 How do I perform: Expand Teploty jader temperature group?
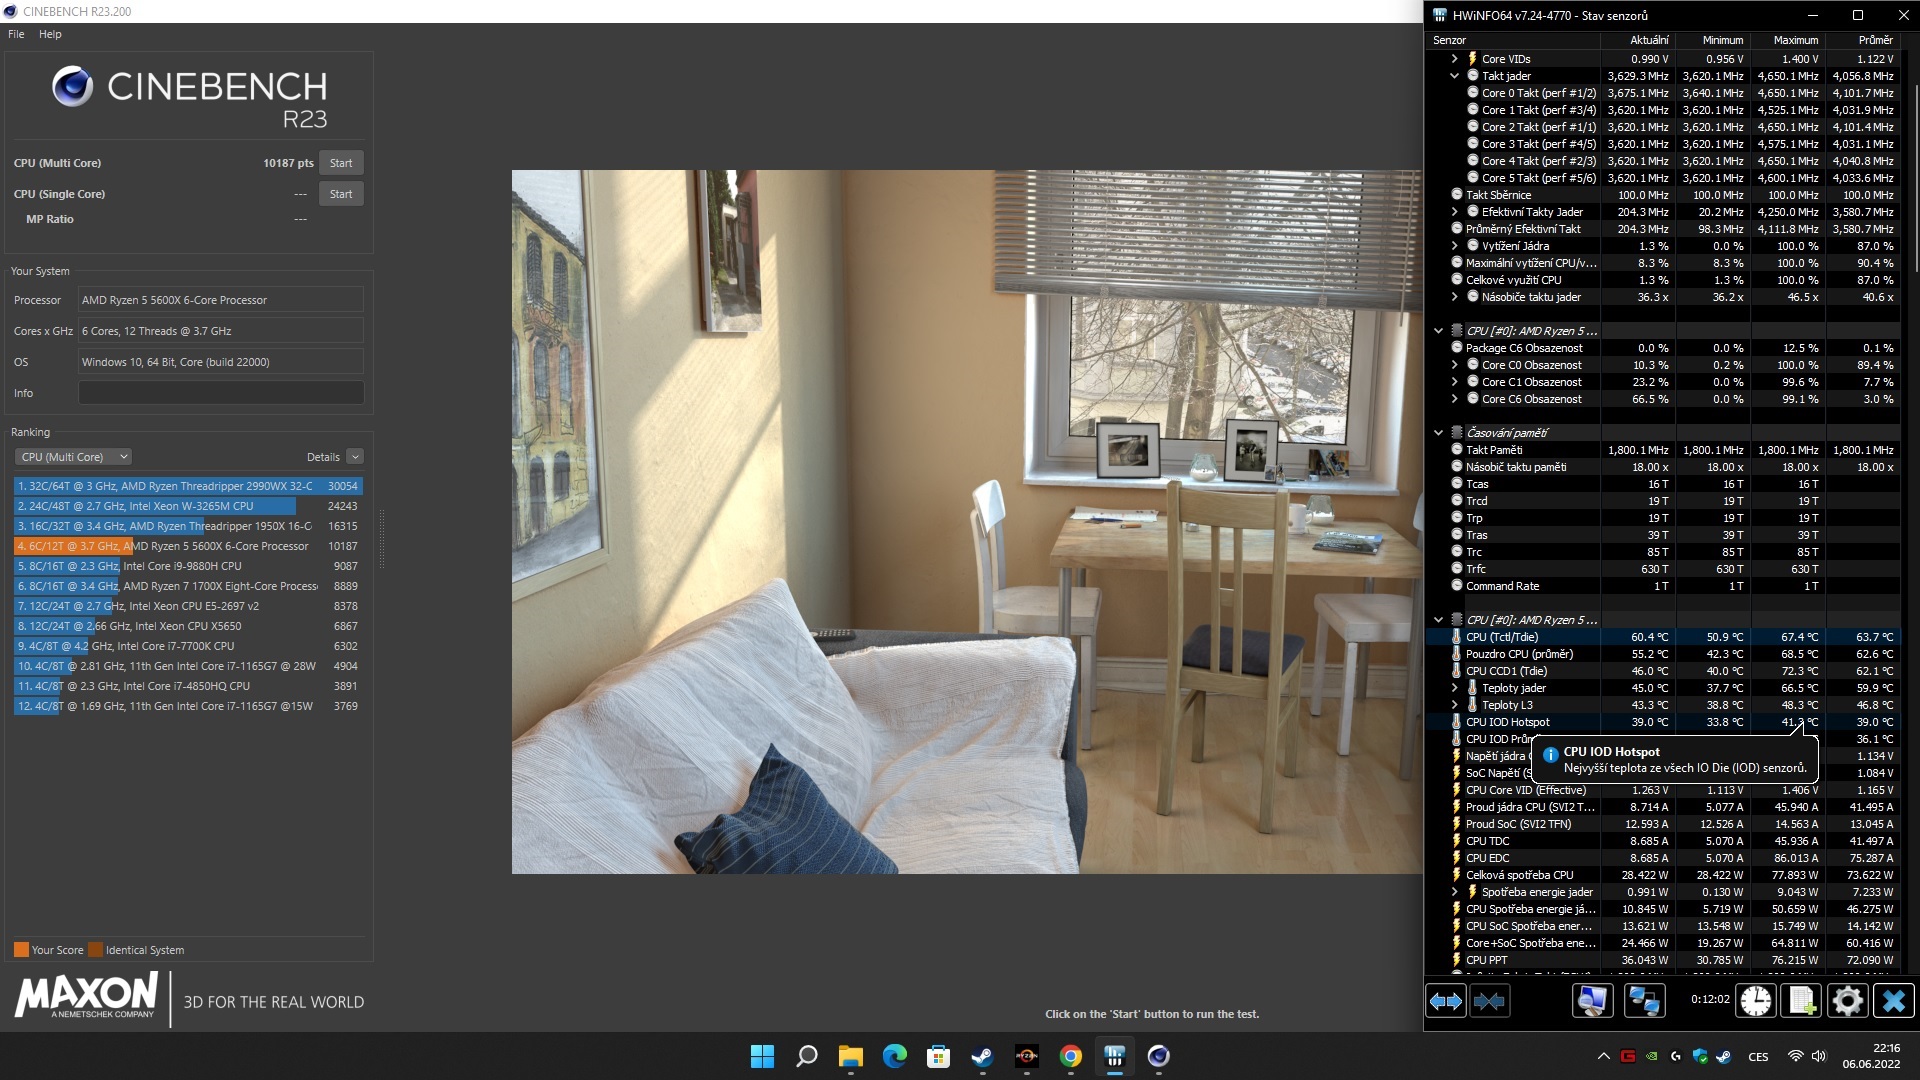click(x=1455, y=688)
